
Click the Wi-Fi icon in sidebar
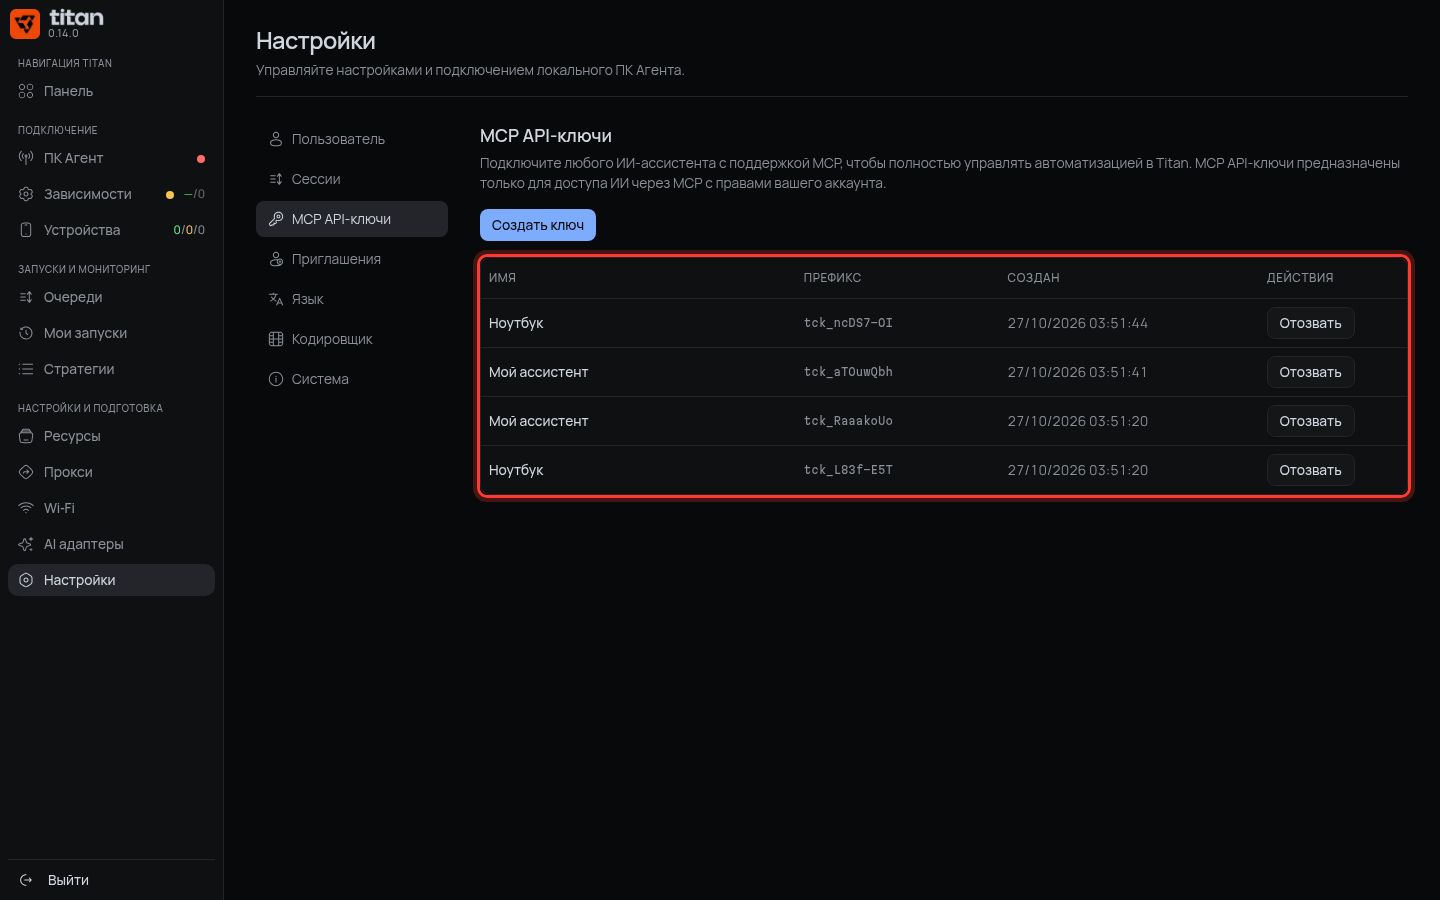(x=26, y=508)
